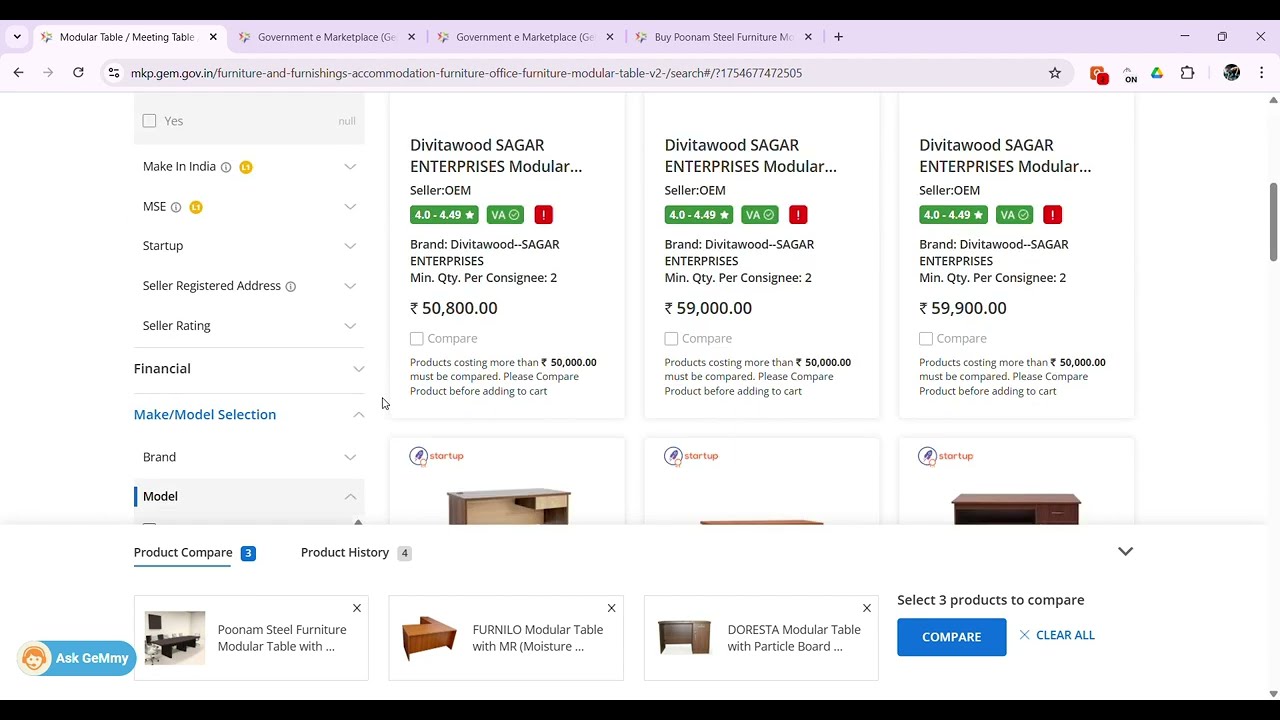Viewport: 1280px width, 720px height.
Task: Click red alert badge on ₹ 50,800.00 product
Action: [x=543, y=215]
